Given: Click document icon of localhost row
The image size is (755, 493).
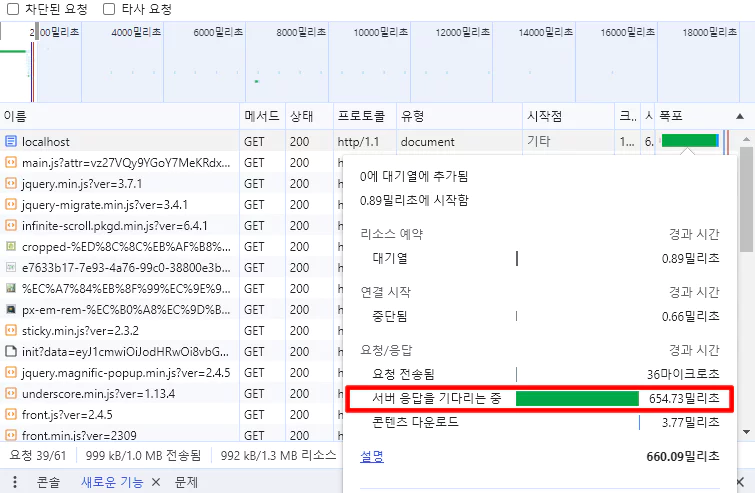Looking at the screenshot, I should tap(11, 142).
